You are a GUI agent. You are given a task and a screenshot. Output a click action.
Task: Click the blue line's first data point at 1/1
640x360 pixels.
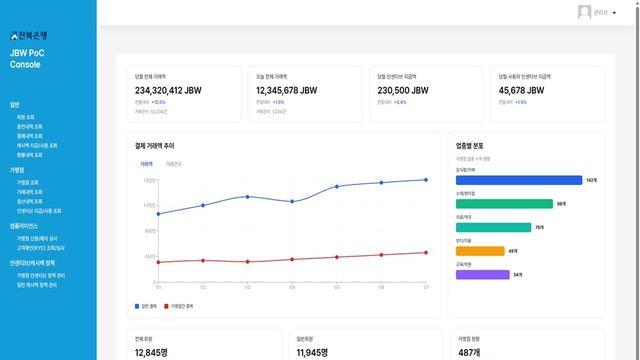(158, 214)
